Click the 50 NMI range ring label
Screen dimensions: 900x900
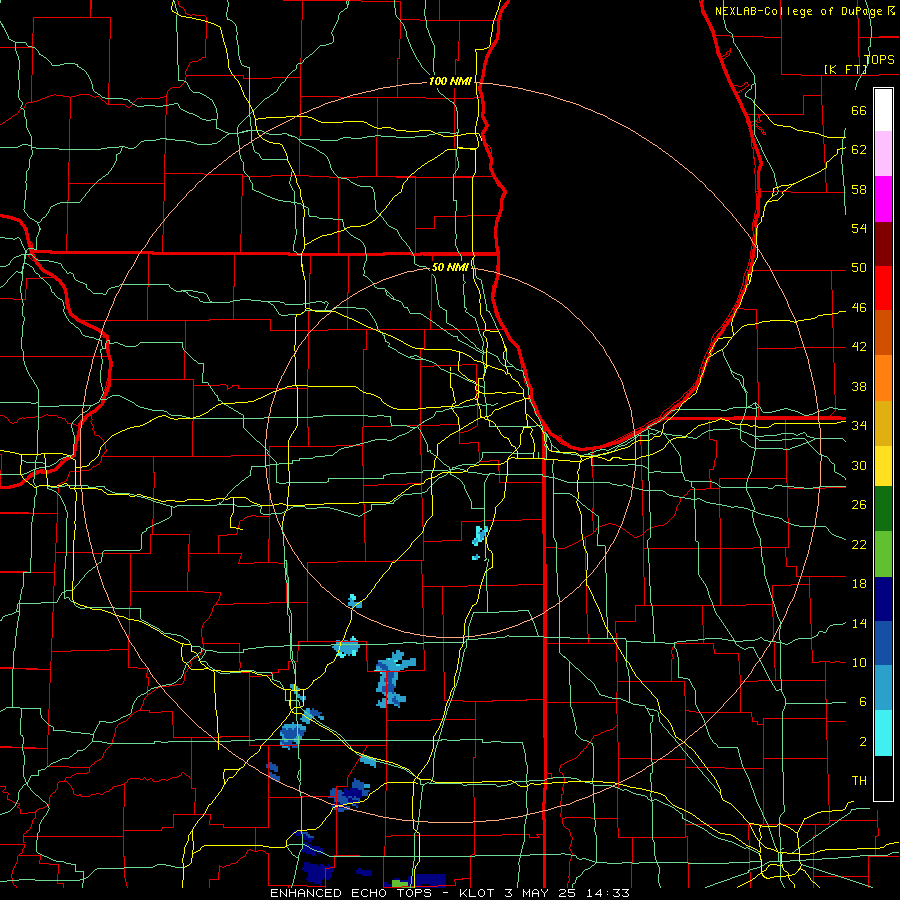coord(450,267)
